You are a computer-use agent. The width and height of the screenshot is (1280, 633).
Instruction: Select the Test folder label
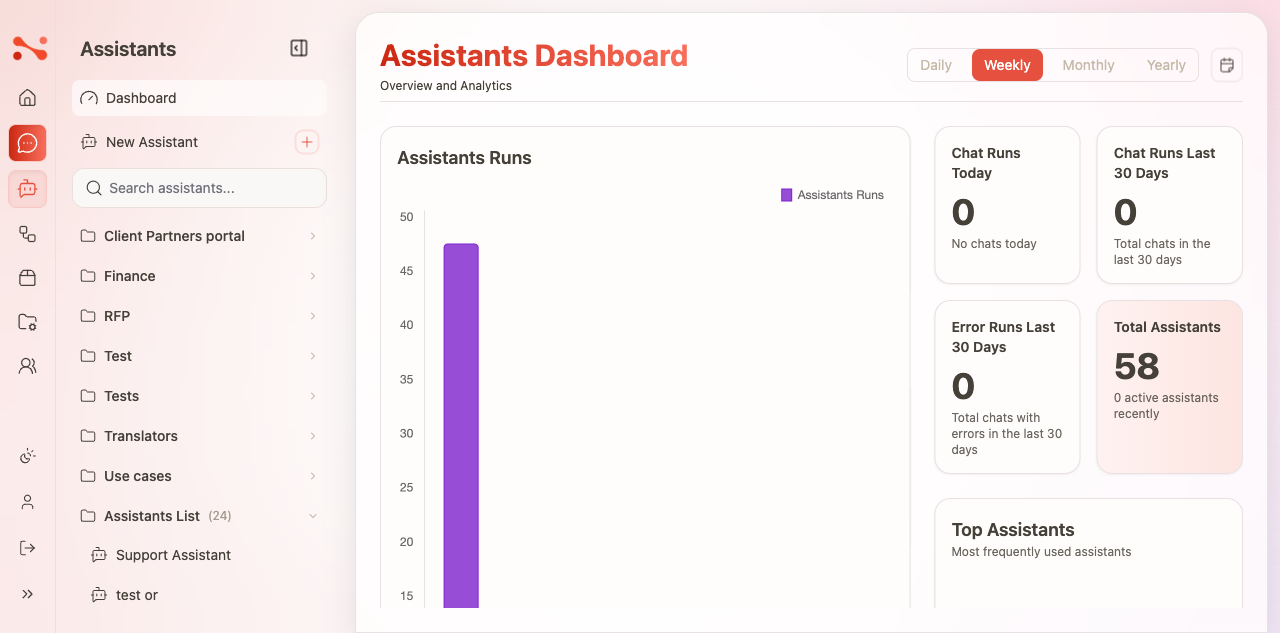pyautogui.click(x=118, y=356)
